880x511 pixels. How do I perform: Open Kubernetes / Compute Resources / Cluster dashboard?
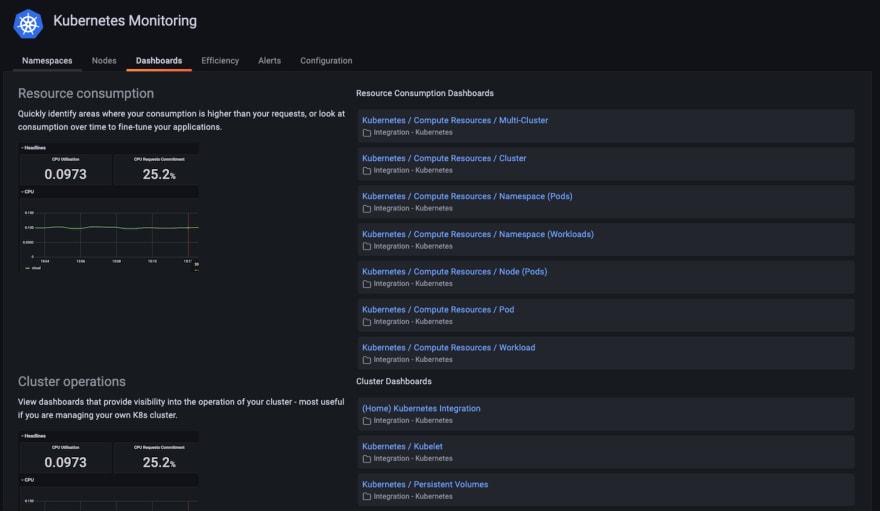(444, 158)
